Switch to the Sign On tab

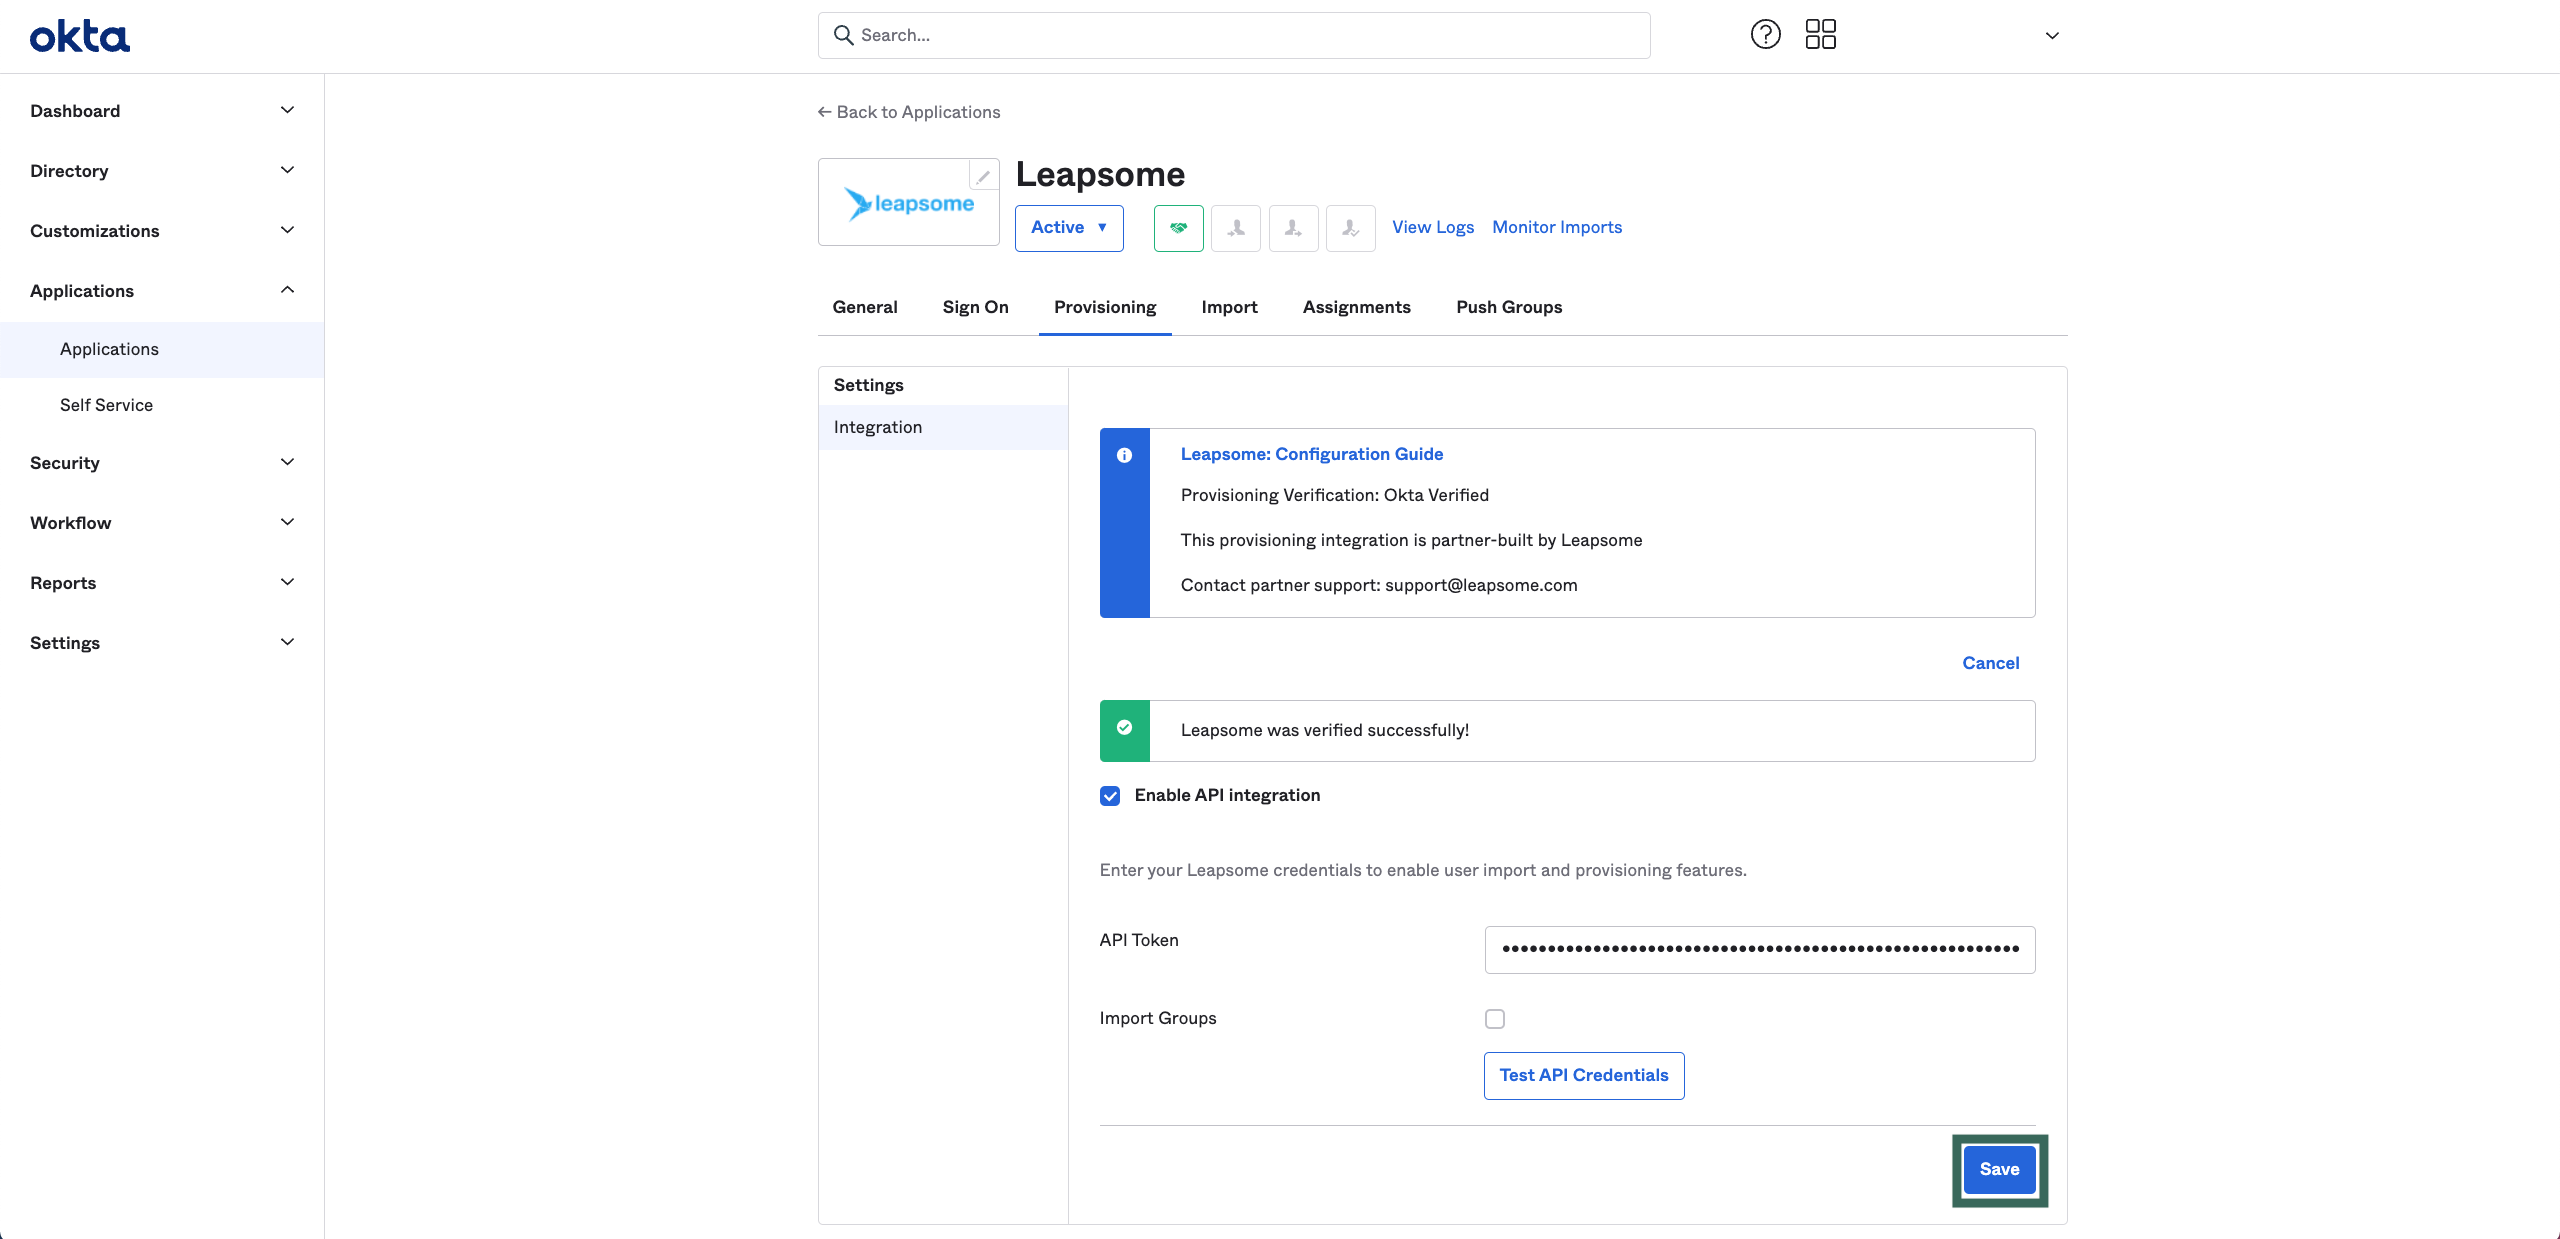coord(975,307)
